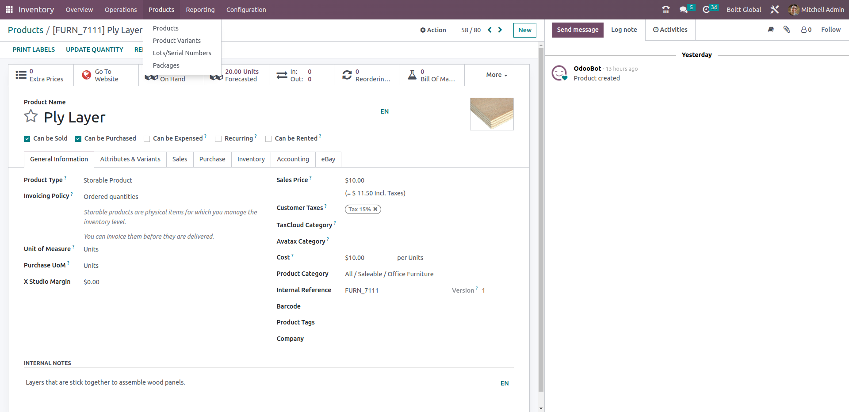Screen dimensions: 849x412
Task: Open Reordering rules refresh icon
Action: tap(347, 75)
